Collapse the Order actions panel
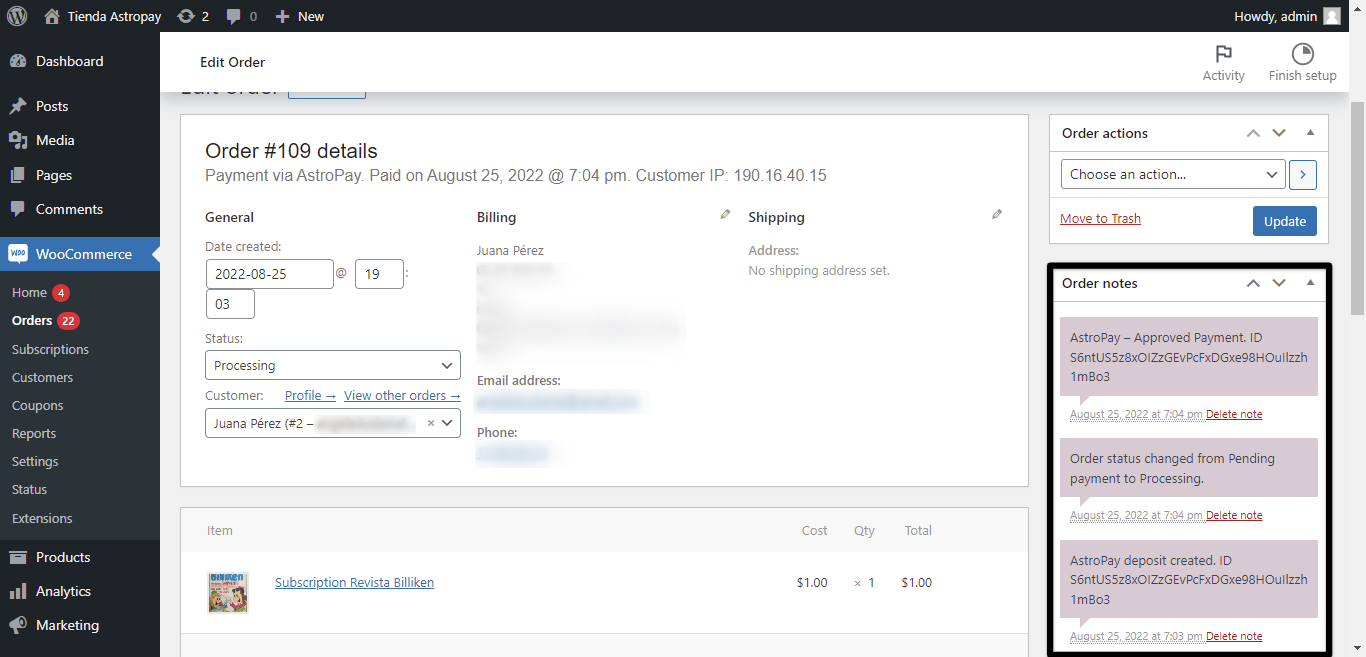The height and width of the screenshot is (657, 1366). tap(1310, 133)
